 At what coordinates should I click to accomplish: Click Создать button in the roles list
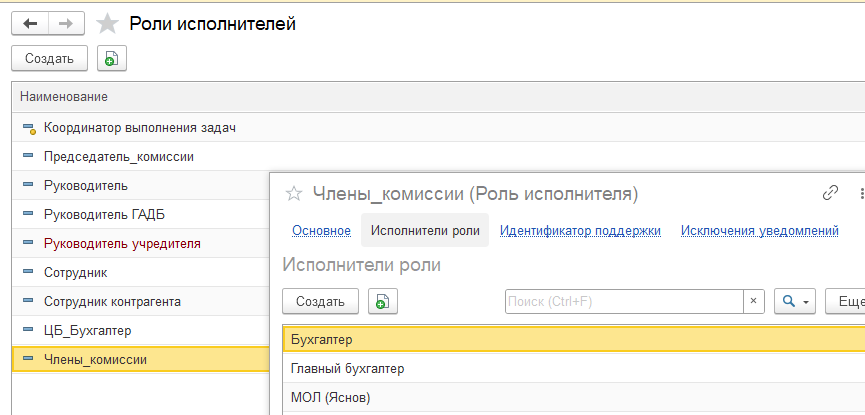point(50,58)
